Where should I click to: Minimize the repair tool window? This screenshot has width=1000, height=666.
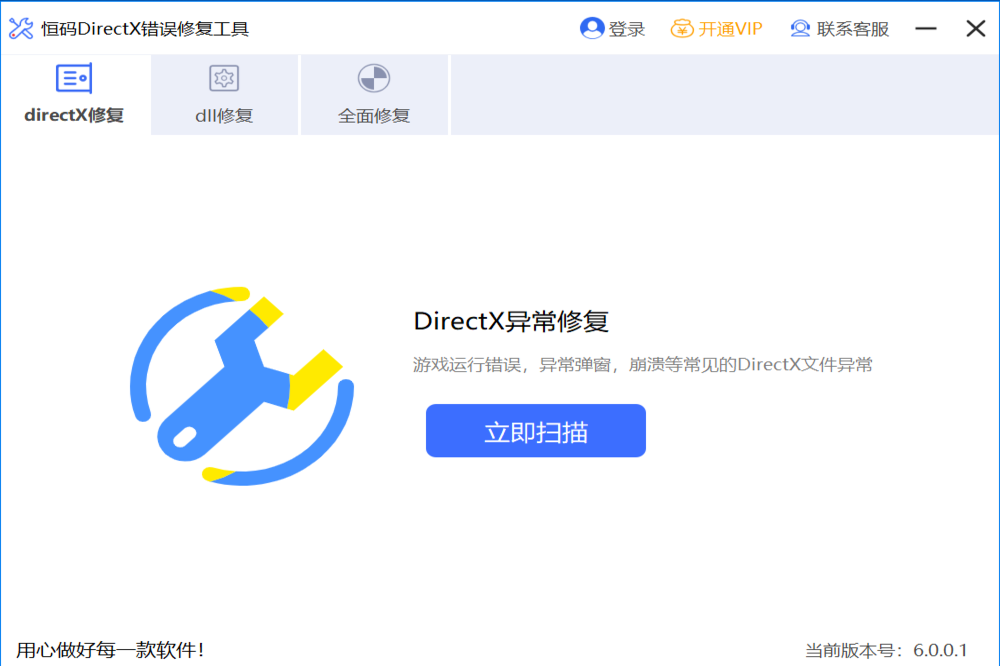[x=926, y=29]
